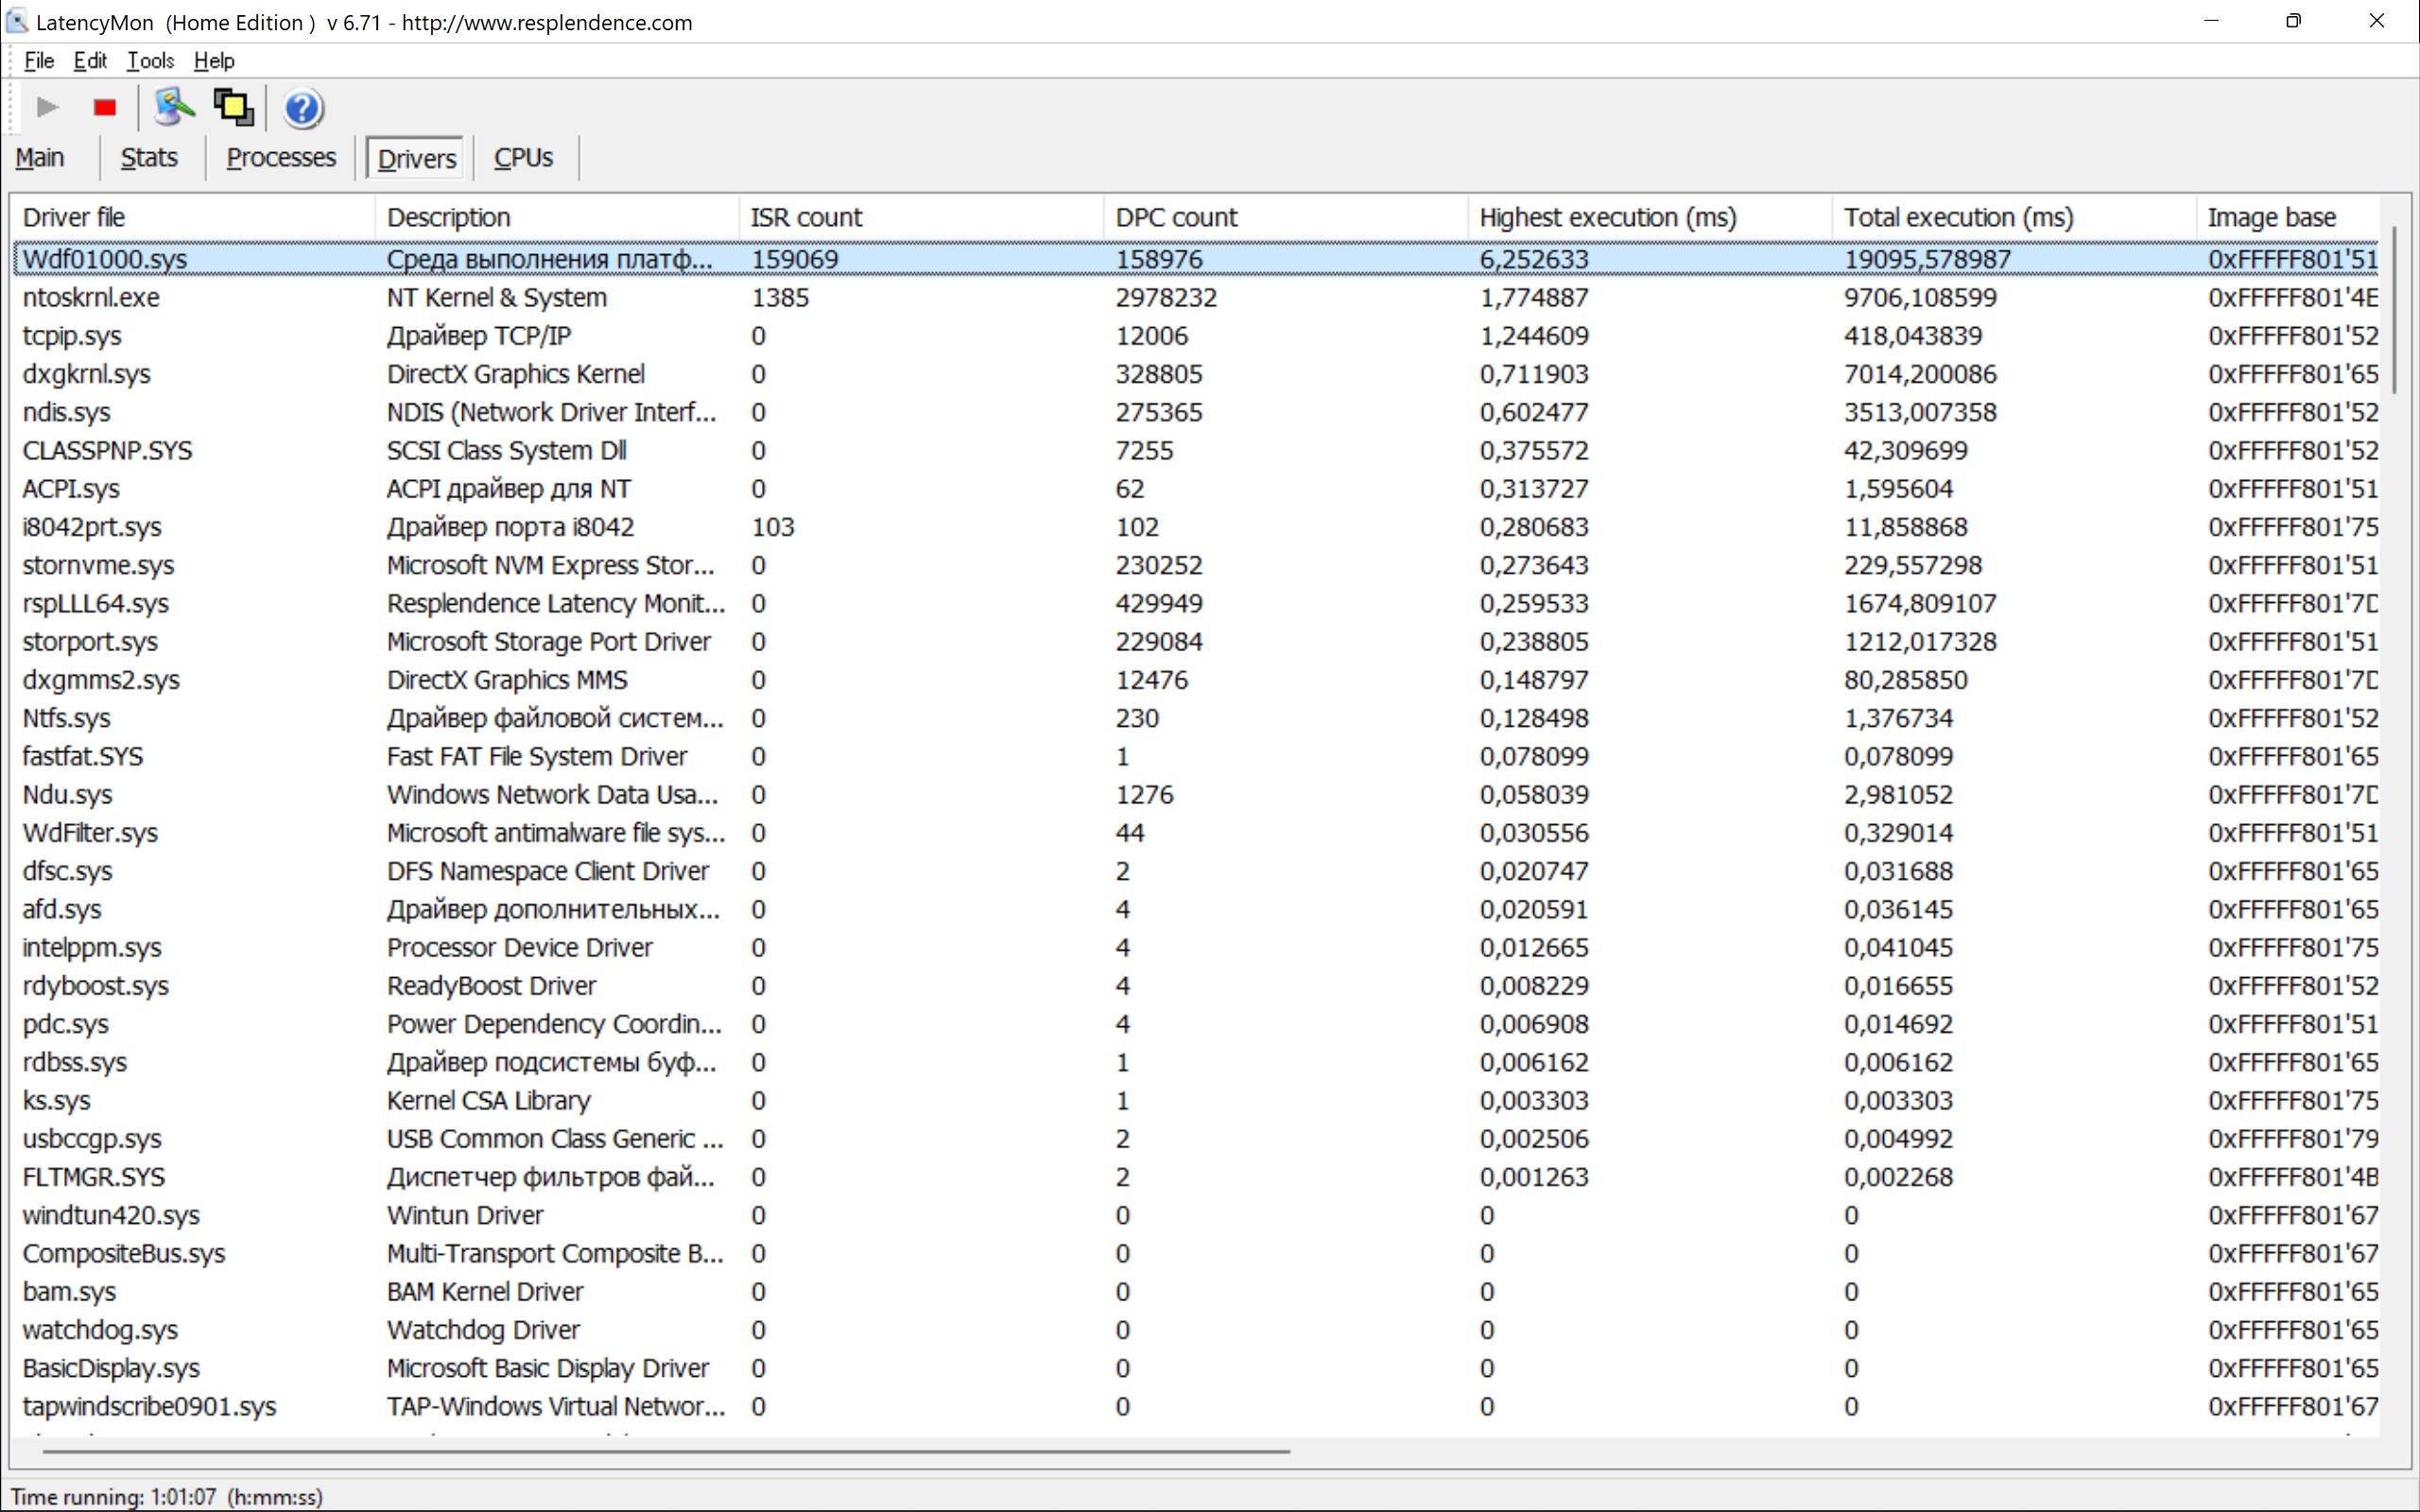Open the Tools menu
Screen dimensions: 2420x1512
150,60
